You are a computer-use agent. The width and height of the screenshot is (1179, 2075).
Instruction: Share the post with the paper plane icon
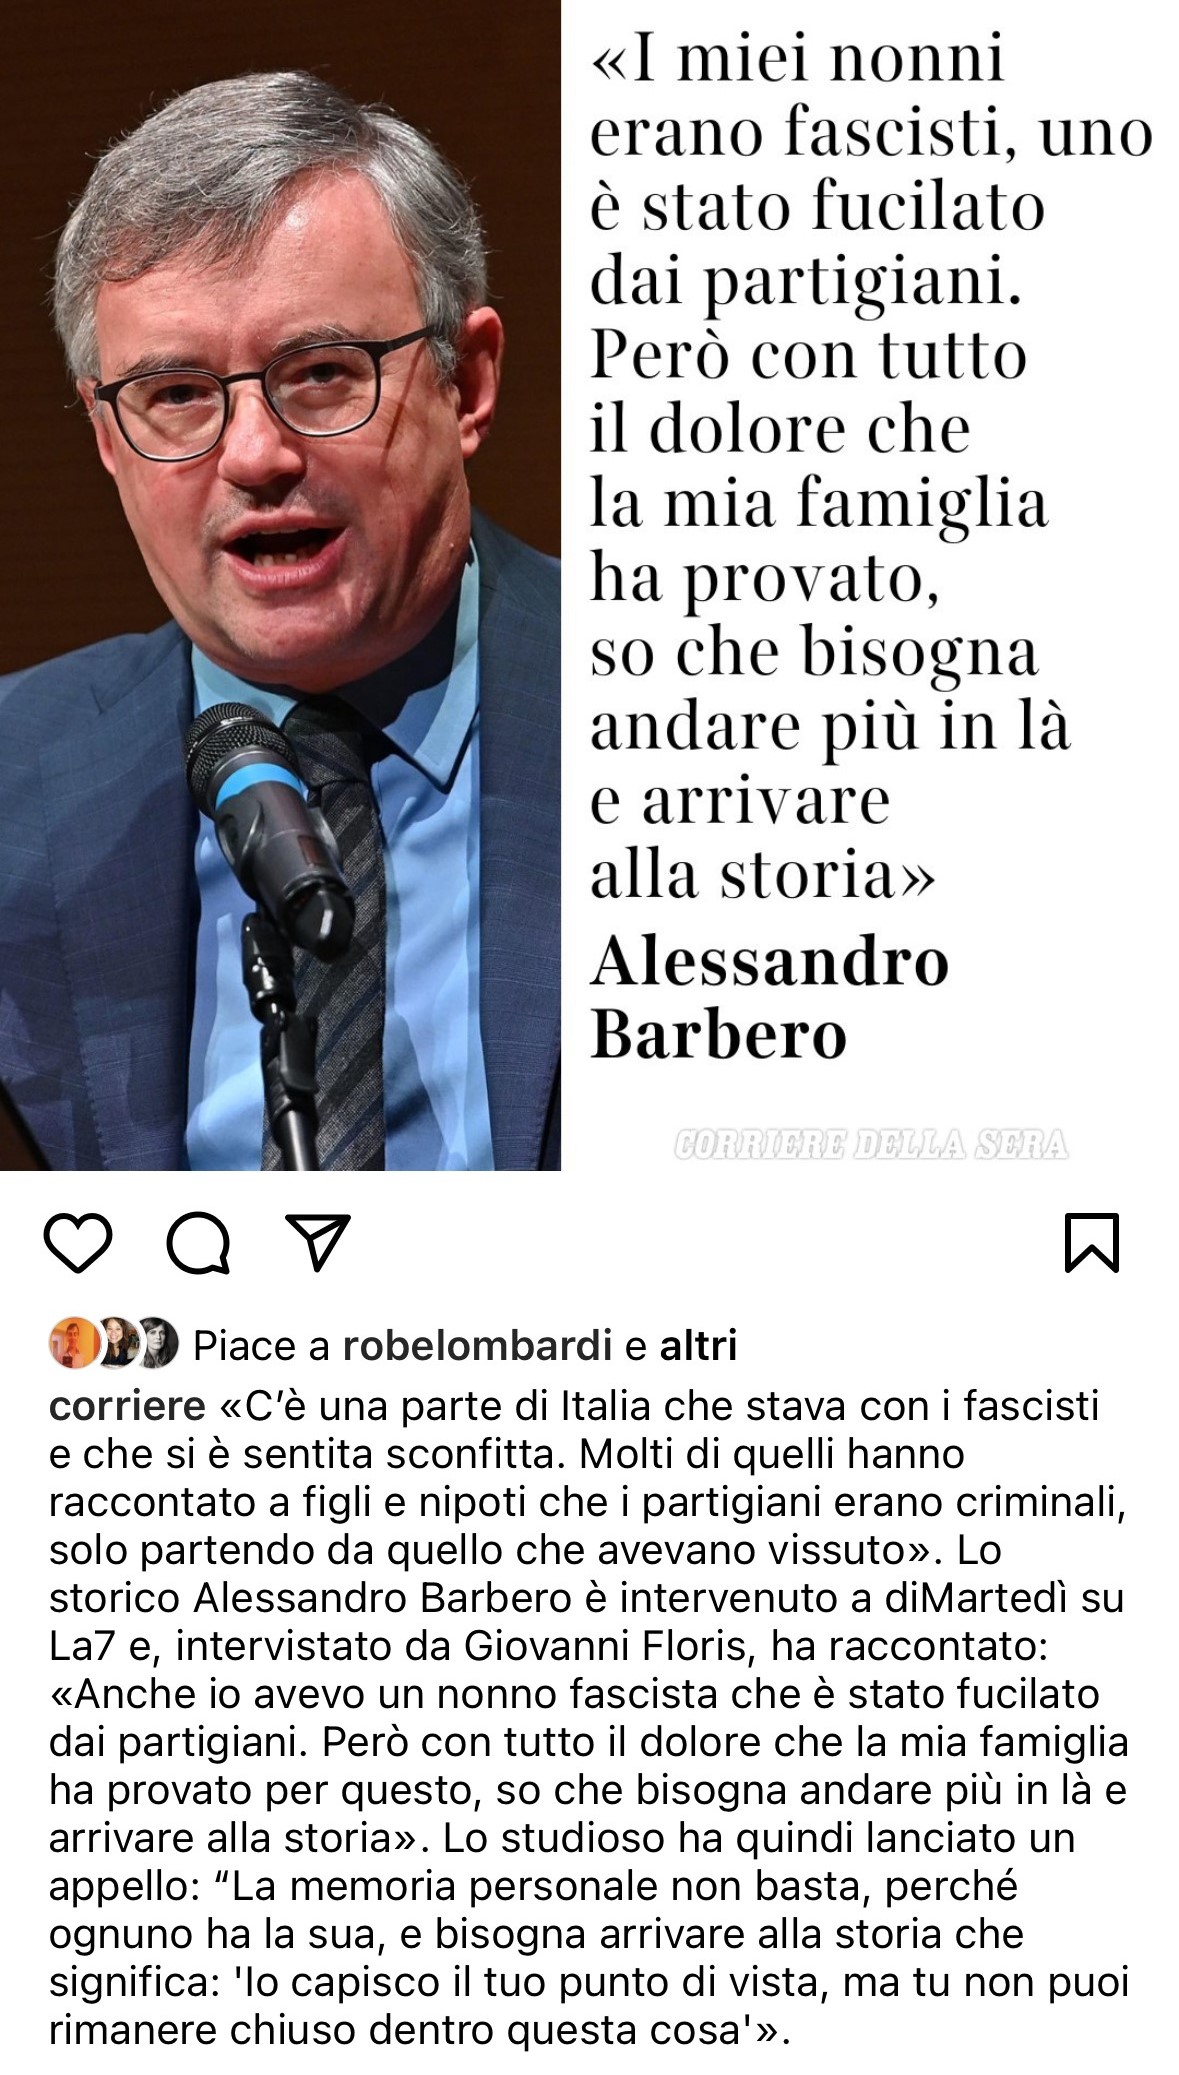pyautogui.click(x=318, y=1241)
